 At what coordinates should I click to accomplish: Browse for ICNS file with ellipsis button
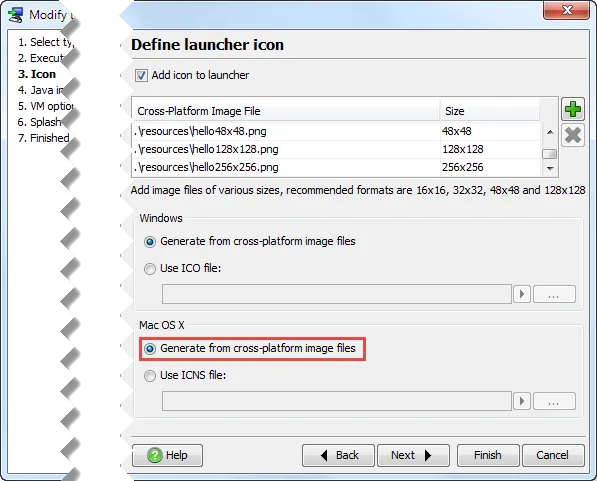[554, 401]
